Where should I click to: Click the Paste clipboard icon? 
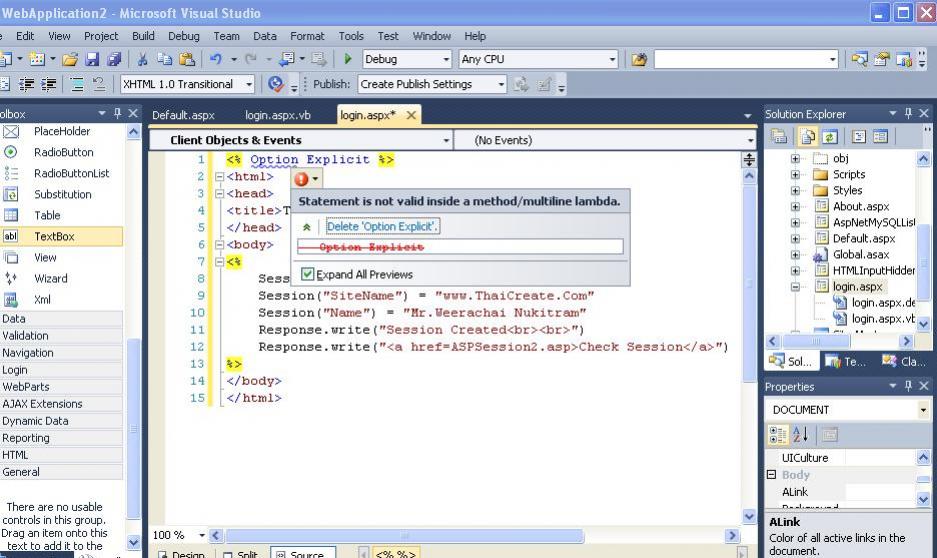(x=187, y=59)
